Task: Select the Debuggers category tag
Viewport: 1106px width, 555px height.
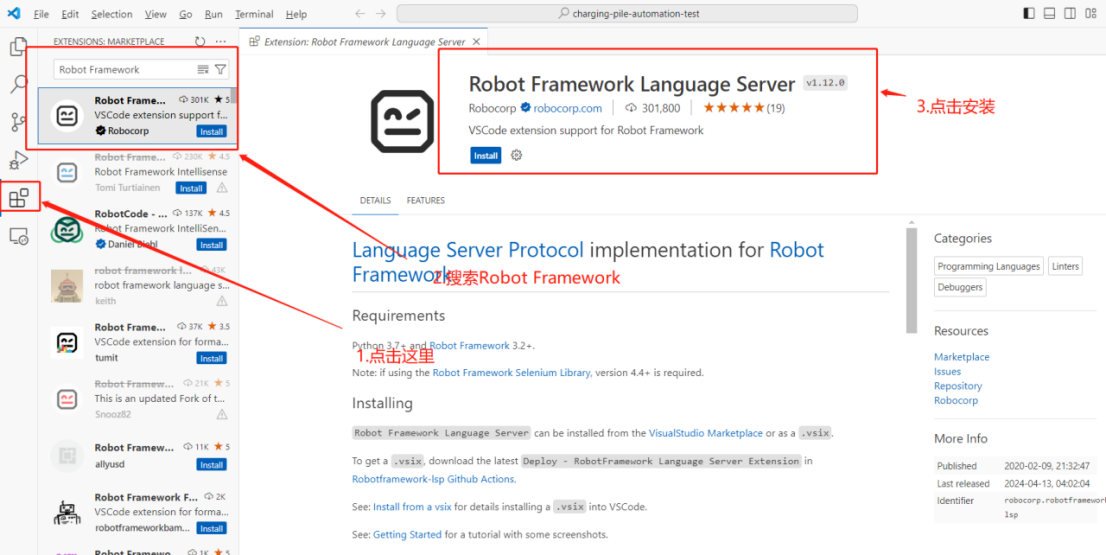Action: [960, 287]
